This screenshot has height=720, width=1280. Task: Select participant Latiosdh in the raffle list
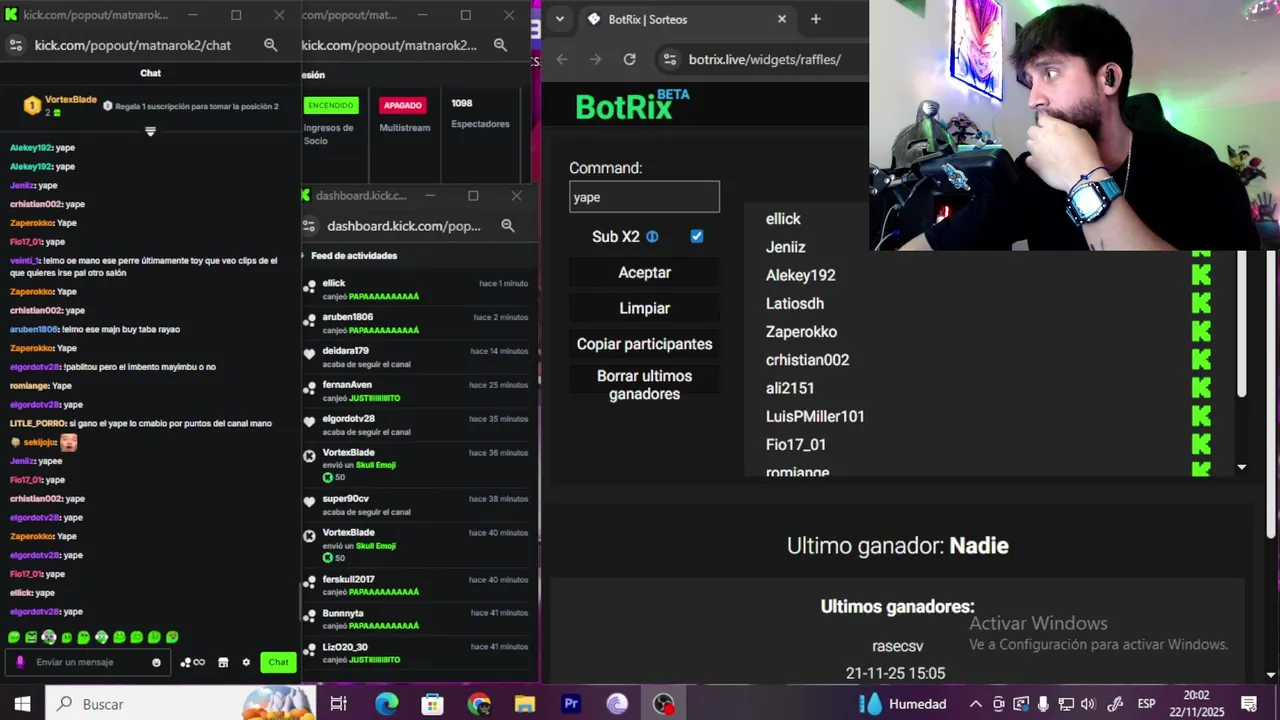click(795, 304)
